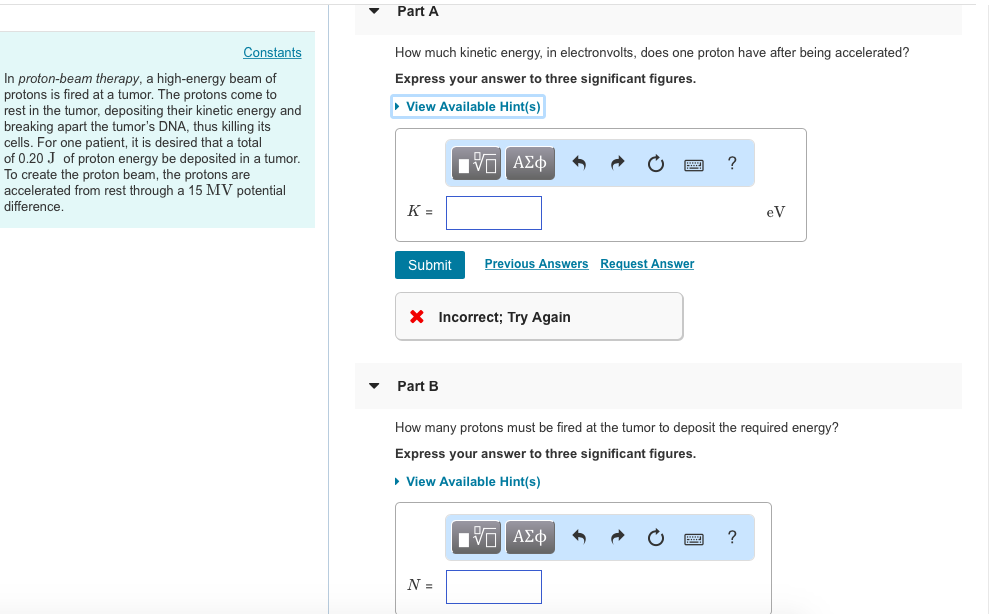Click the keyboard icon in Part B toolbar

point(693,537)
